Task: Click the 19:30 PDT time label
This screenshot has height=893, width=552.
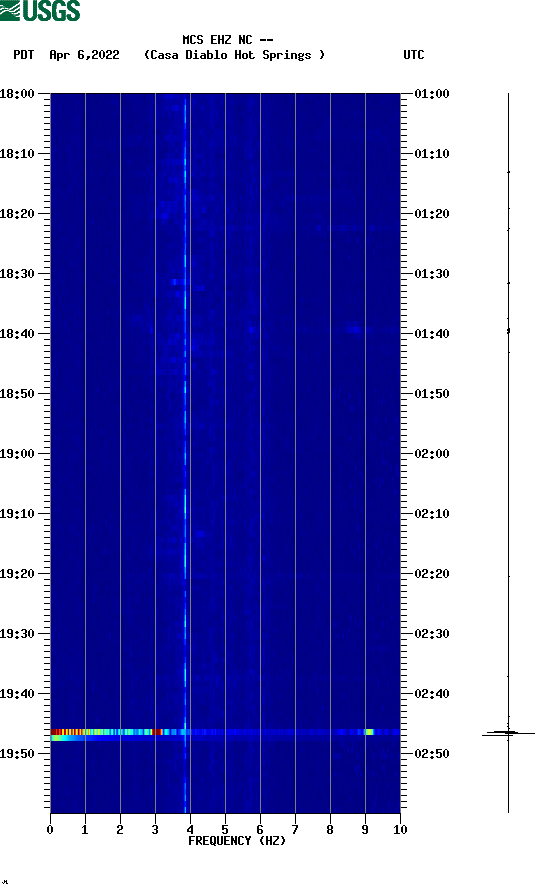Action: click(17, 634)
